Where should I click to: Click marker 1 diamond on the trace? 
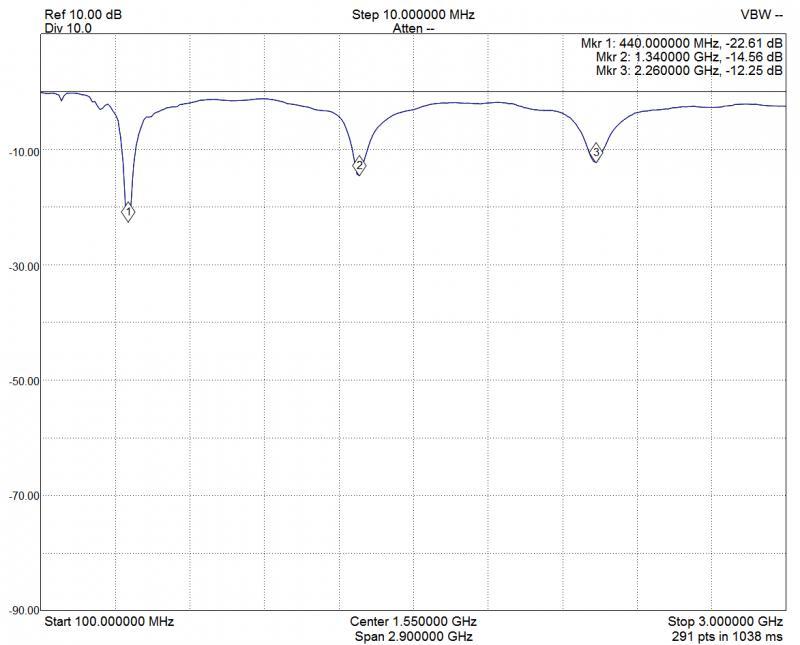click(x=128, y=212)
